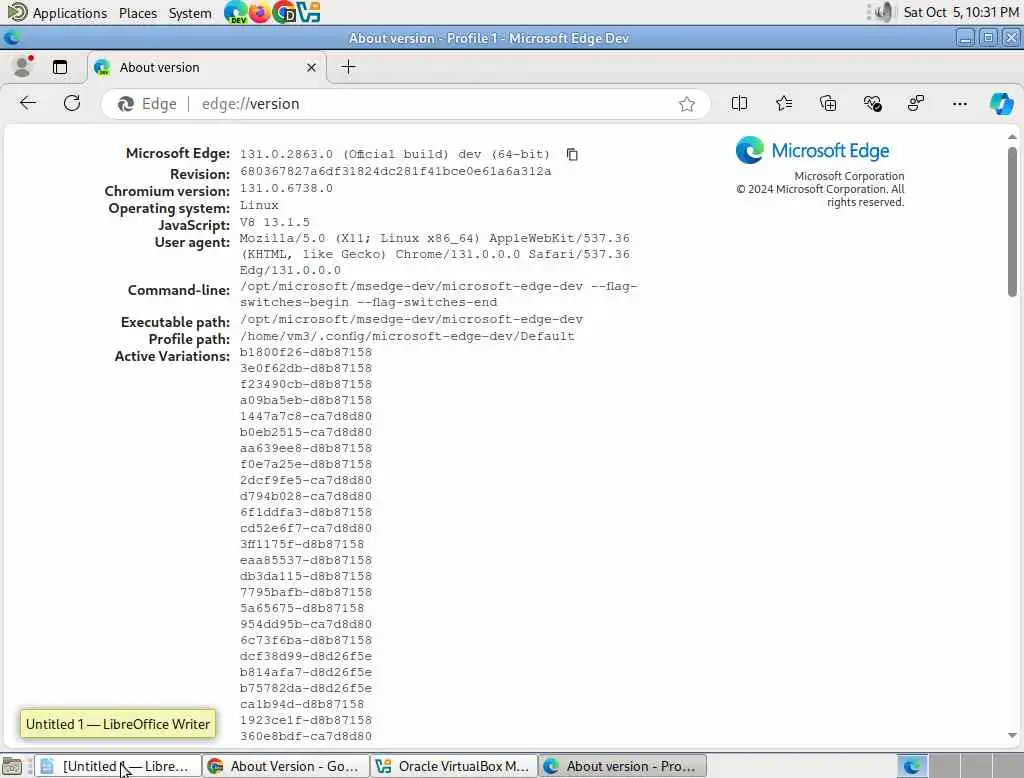The width and height of the screenshot is (1024, 778).
Task: Click Executable path value text
Action: point(411,319)
